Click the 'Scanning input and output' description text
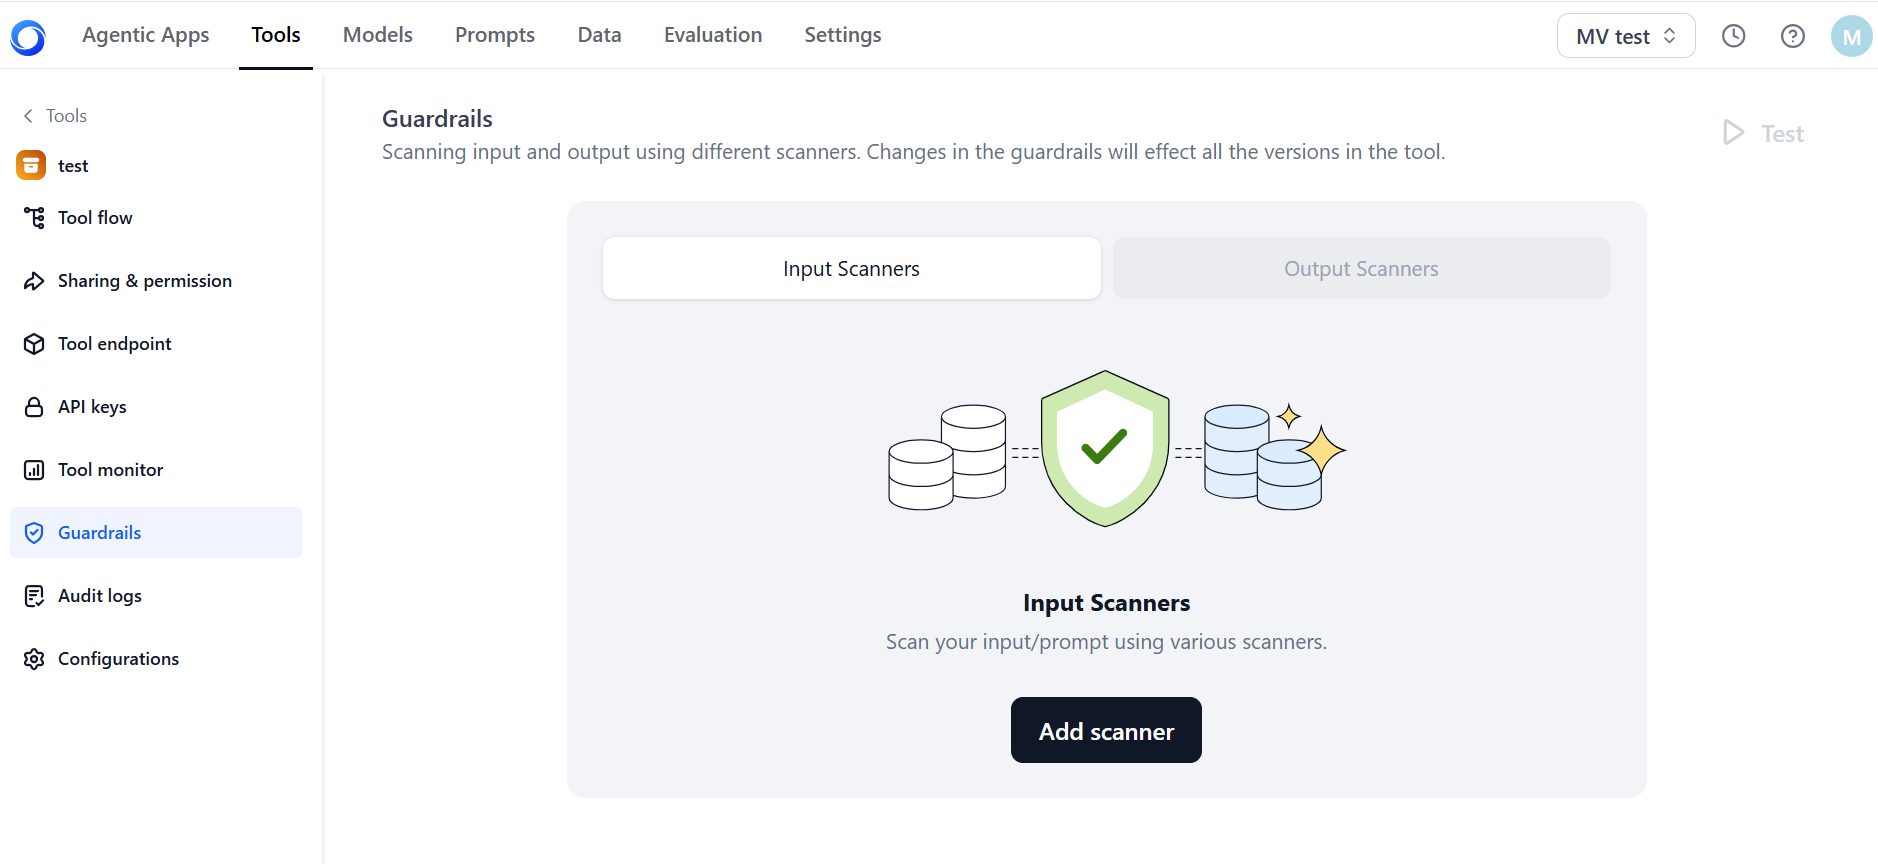 913,152
